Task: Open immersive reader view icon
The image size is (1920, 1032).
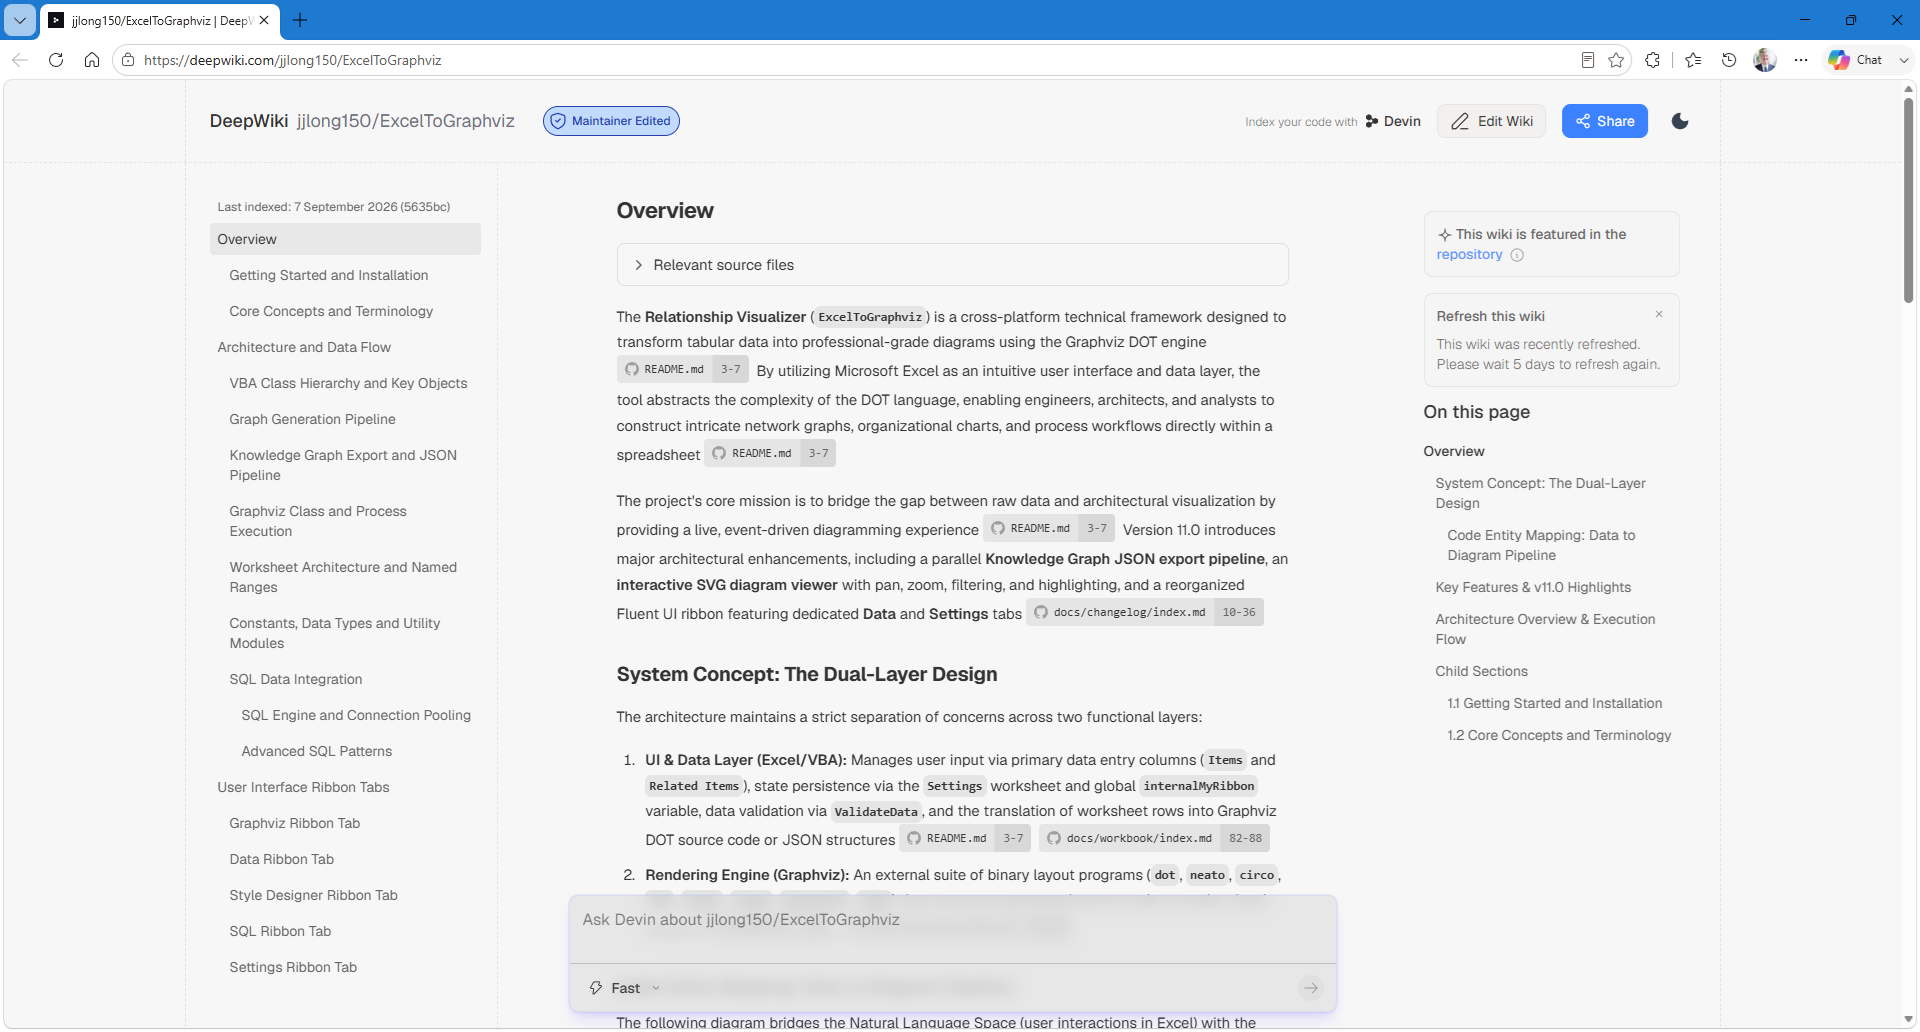Action: [x=1588, y=60]
